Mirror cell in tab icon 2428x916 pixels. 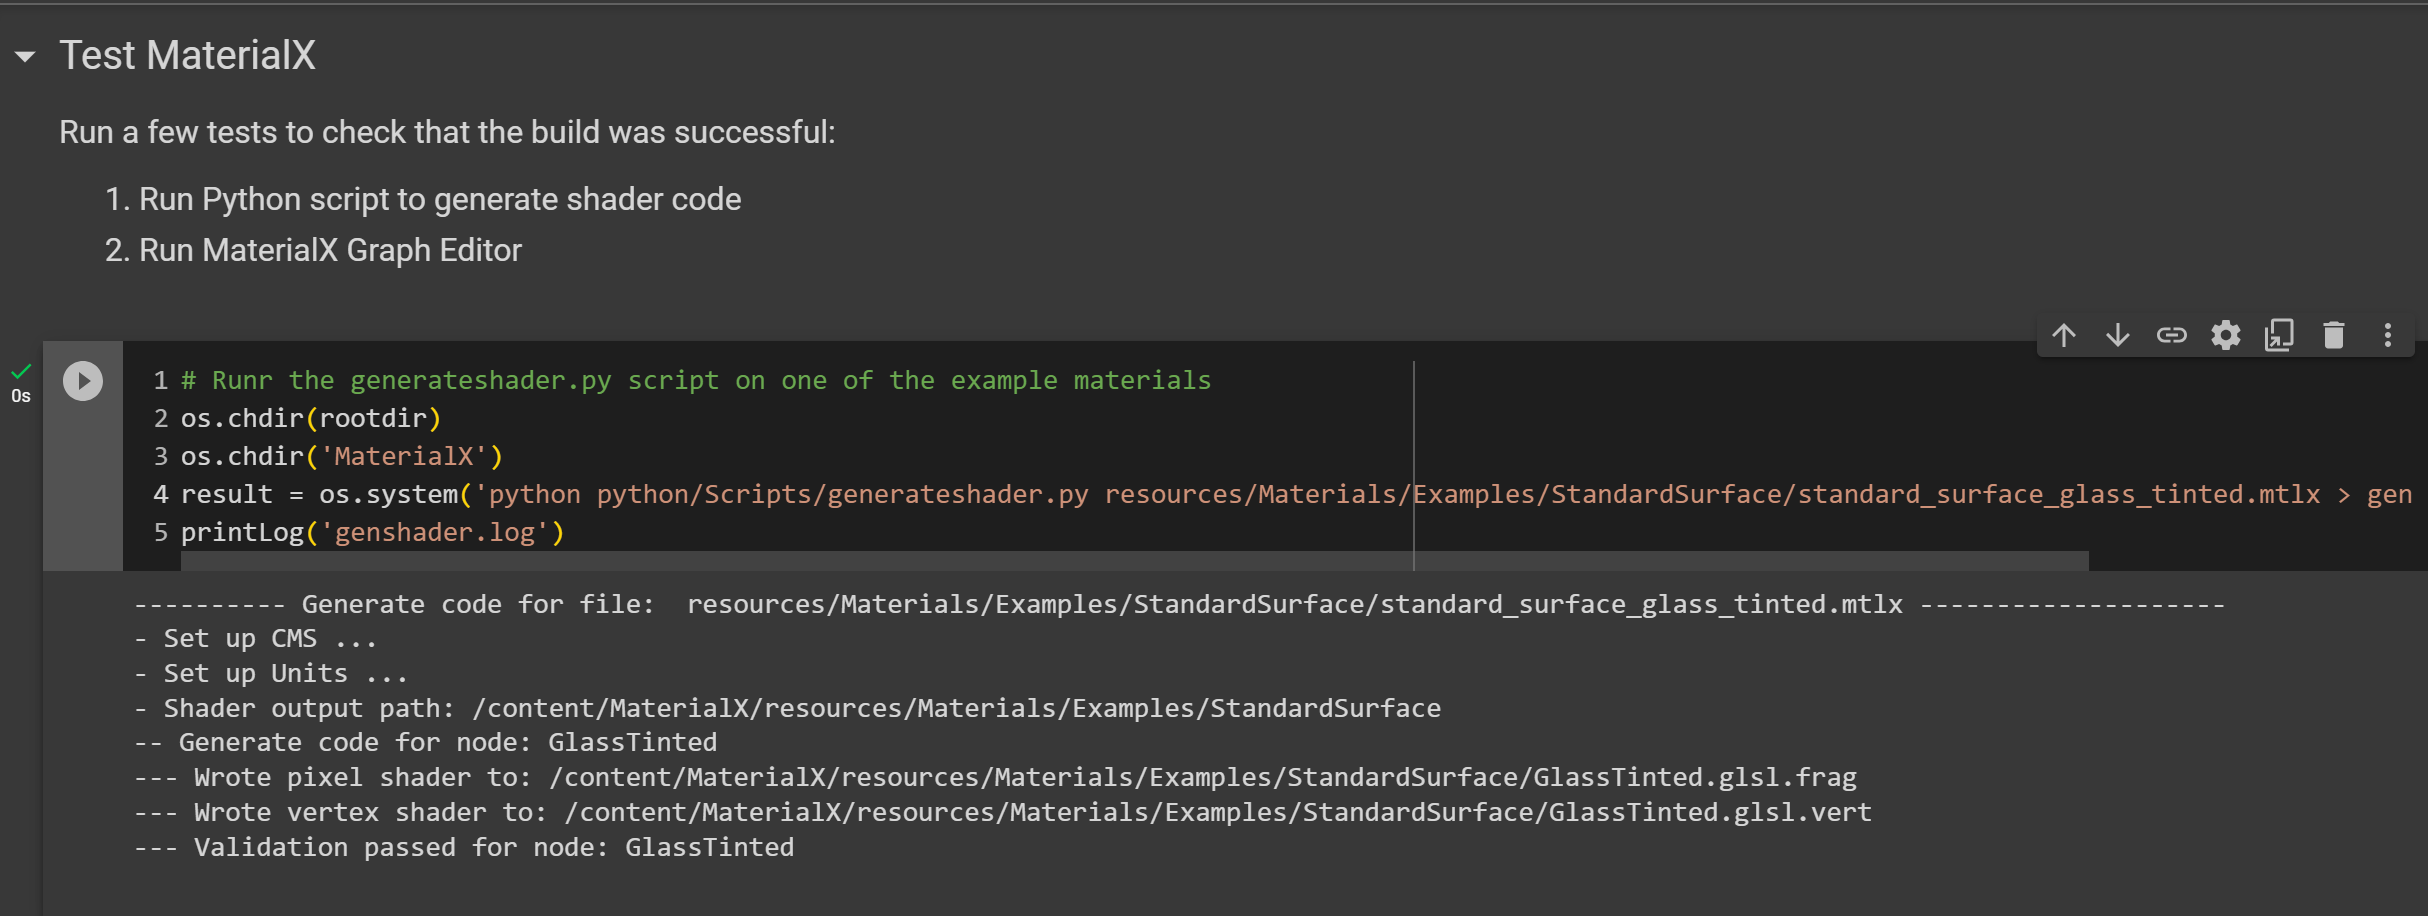pyautogui.click(x=2280, y=335)
